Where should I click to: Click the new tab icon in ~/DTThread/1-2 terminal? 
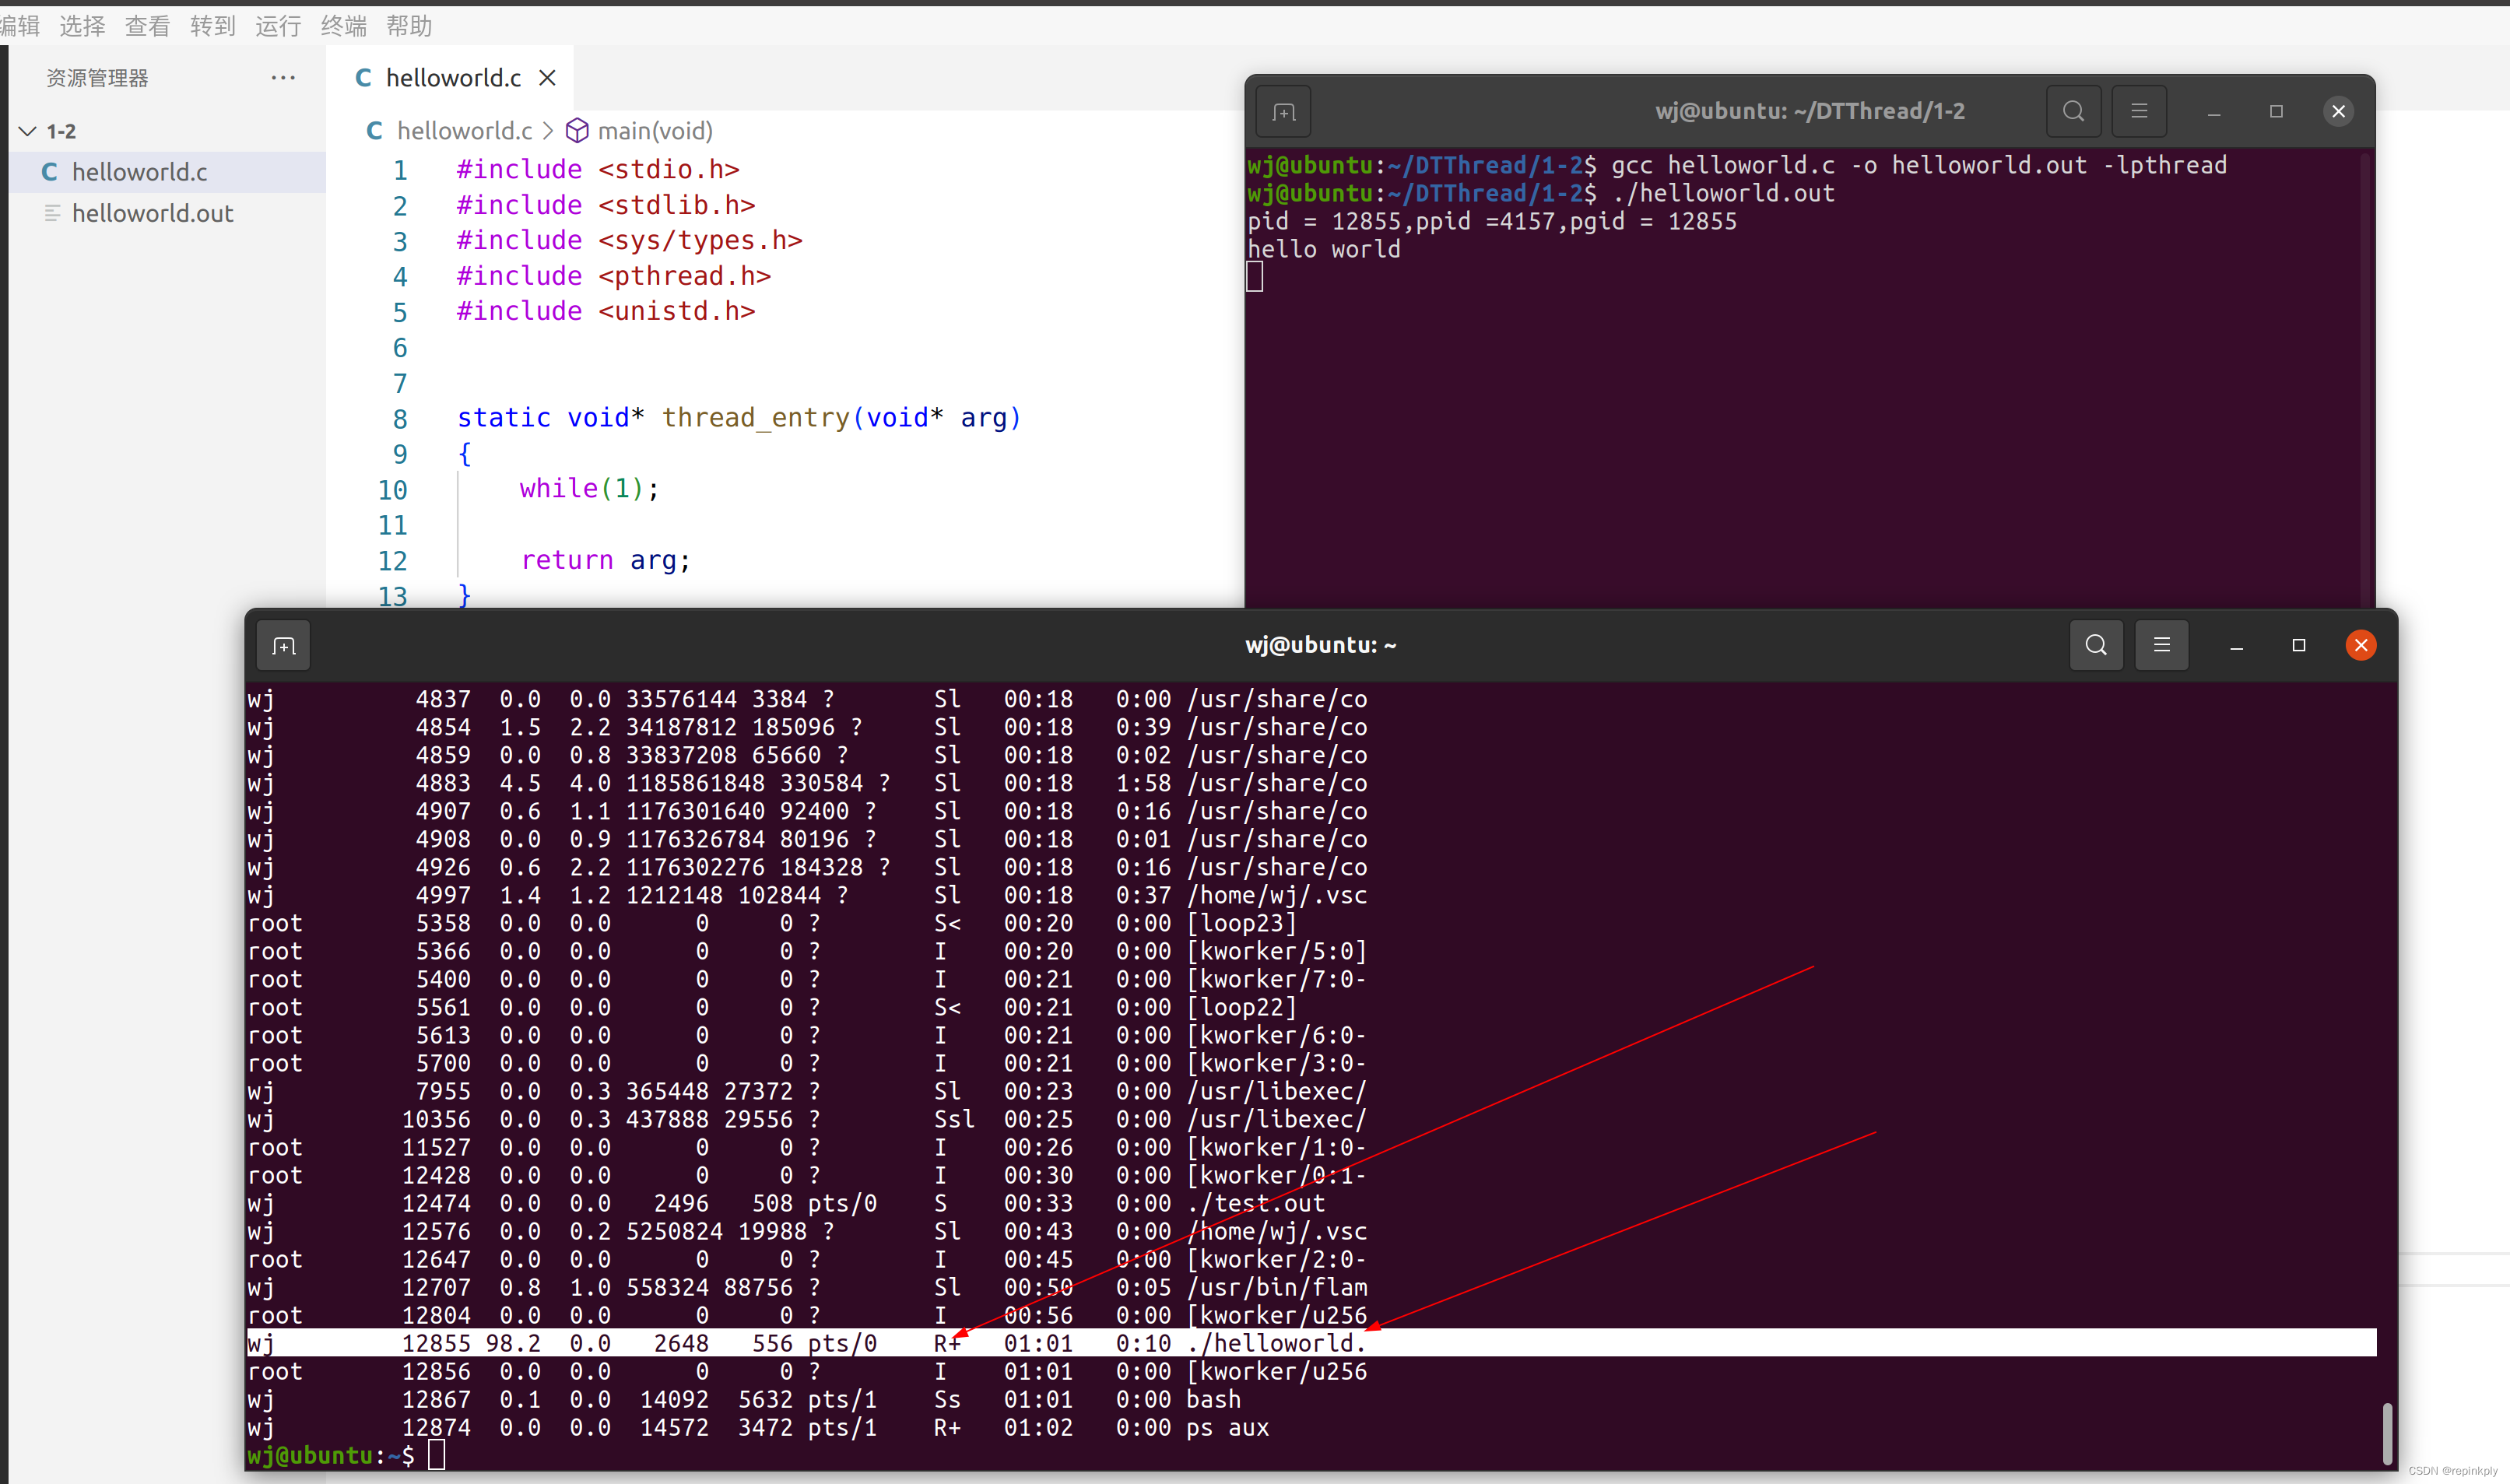click(1284, 112)
